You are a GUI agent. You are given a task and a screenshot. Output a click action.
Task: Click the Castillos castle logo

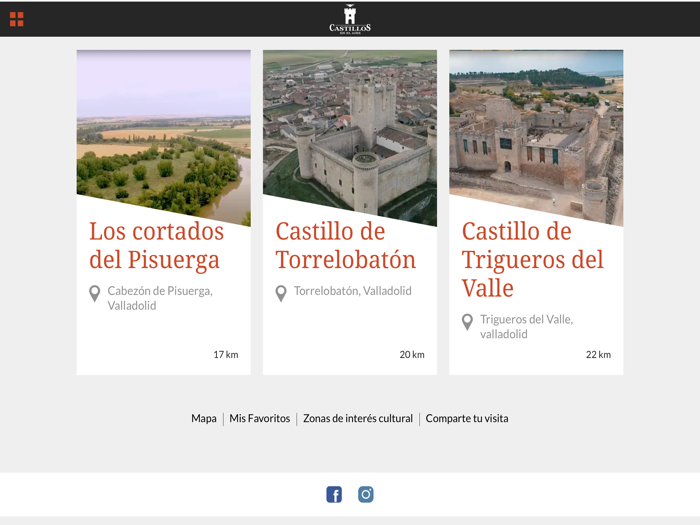pos(350,19)
